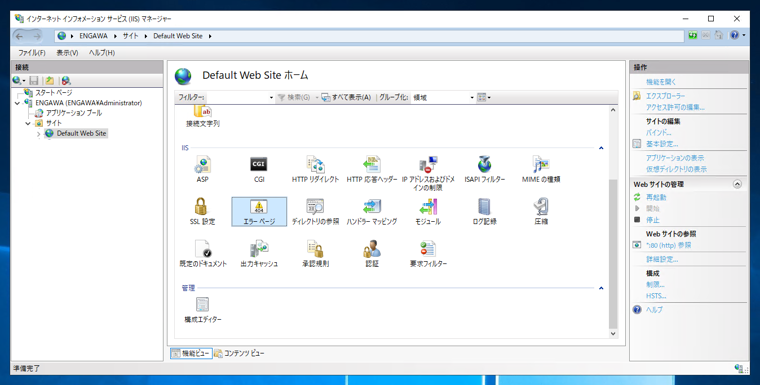Open ハンドラー マッピング feature

click(372, 211)
